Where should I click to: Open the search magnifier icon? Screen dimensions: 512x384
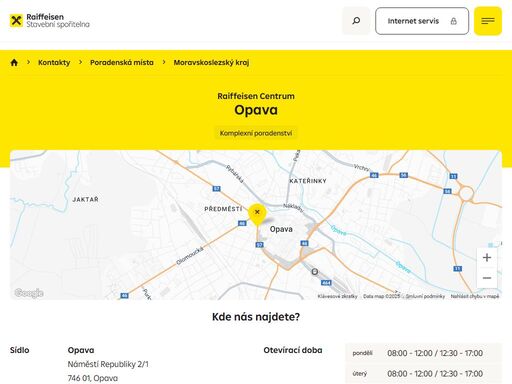(356, 21)
